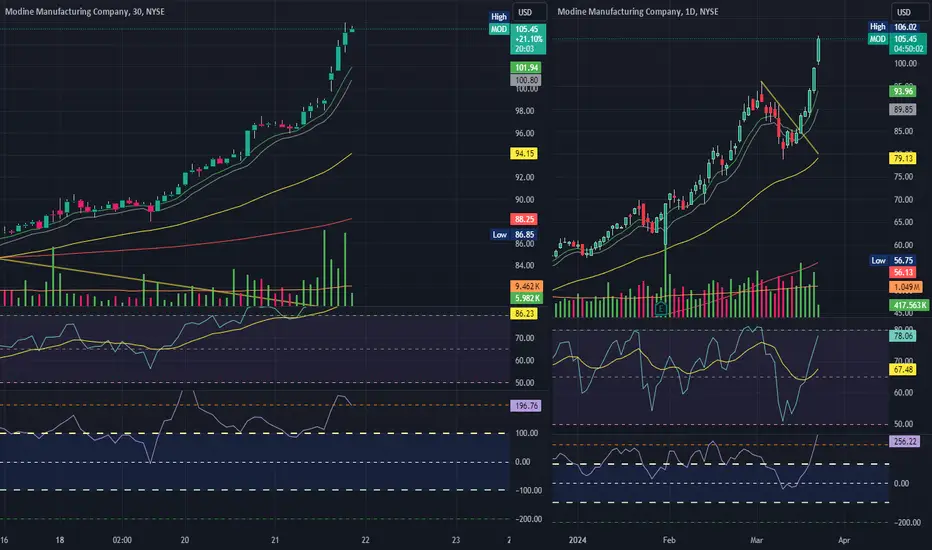Click the 20:03 countdown timer label
932x550 pixels.
524,49
